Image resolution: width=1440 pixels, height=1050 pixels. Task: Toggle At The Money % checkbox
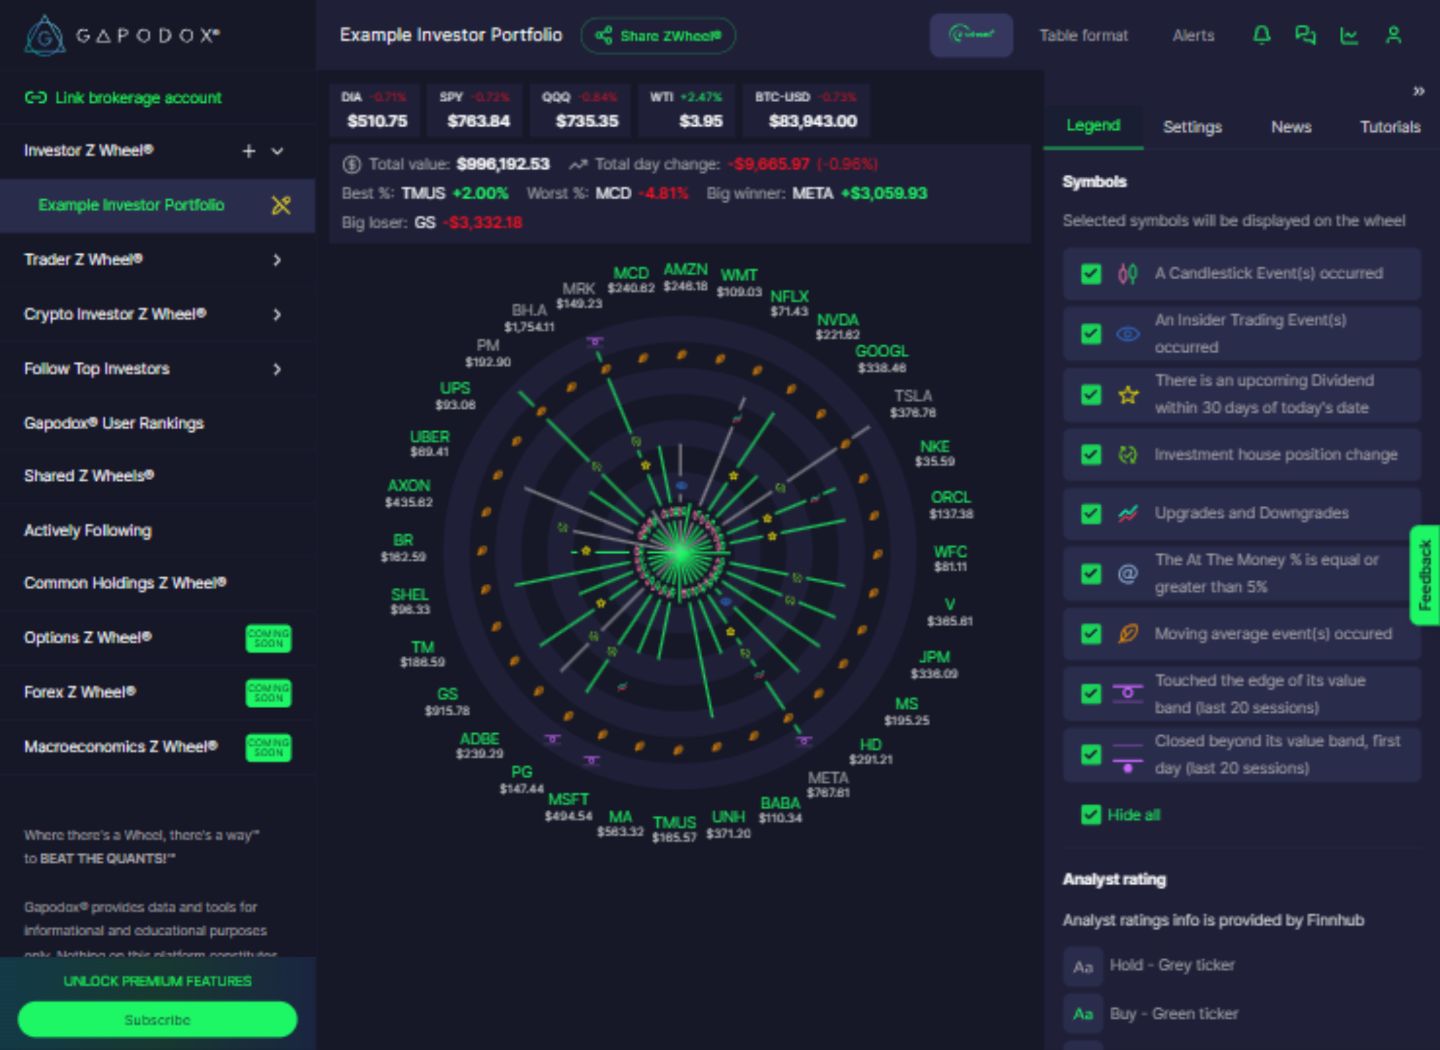pos(1091,574)
